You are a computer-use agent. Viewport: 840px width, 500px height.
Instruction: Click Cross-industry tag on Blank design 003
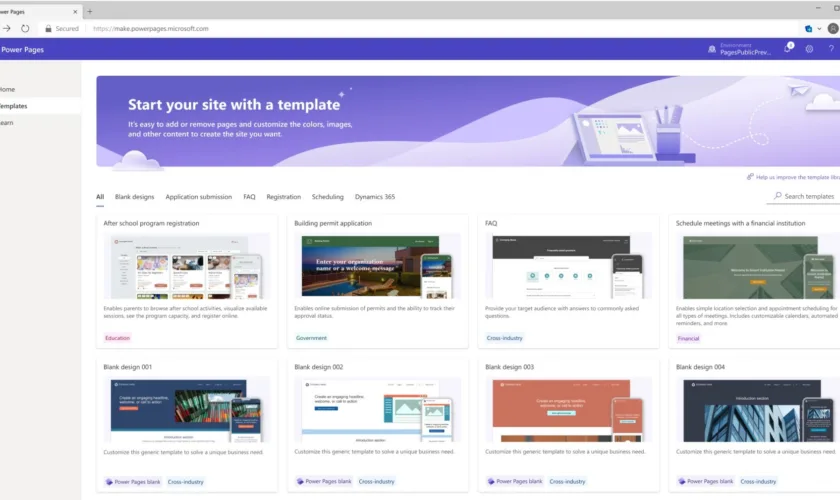coord(567,481)
